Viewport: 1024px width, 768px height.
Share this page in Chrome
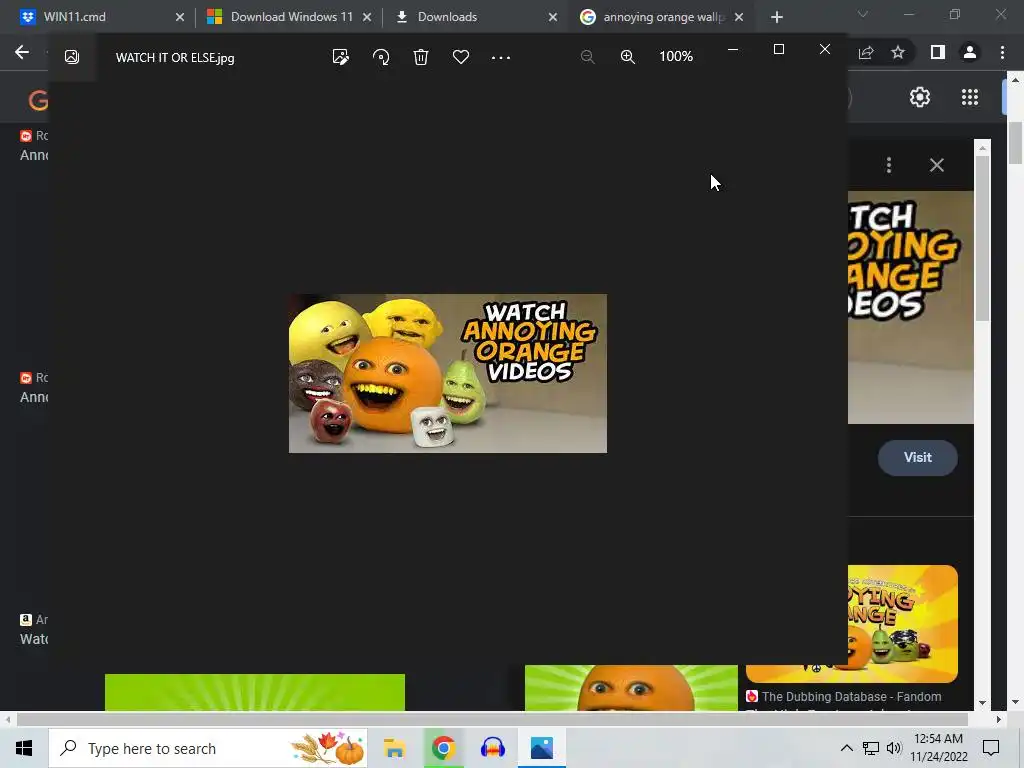[x=866, y=52]
